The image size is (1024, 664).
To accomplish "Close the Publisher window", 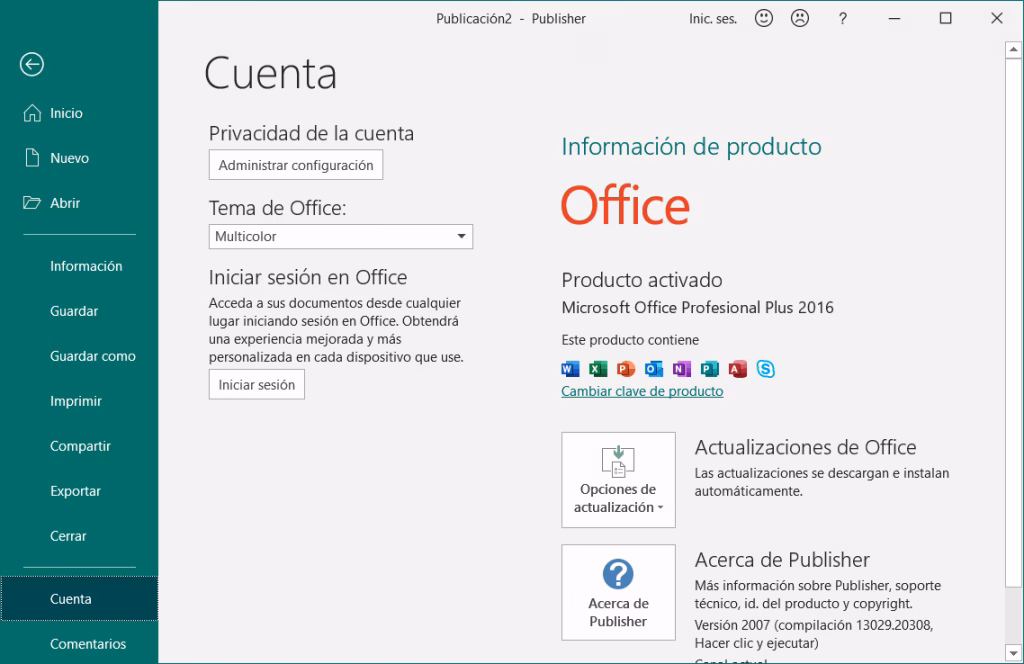I will [997, 18].
